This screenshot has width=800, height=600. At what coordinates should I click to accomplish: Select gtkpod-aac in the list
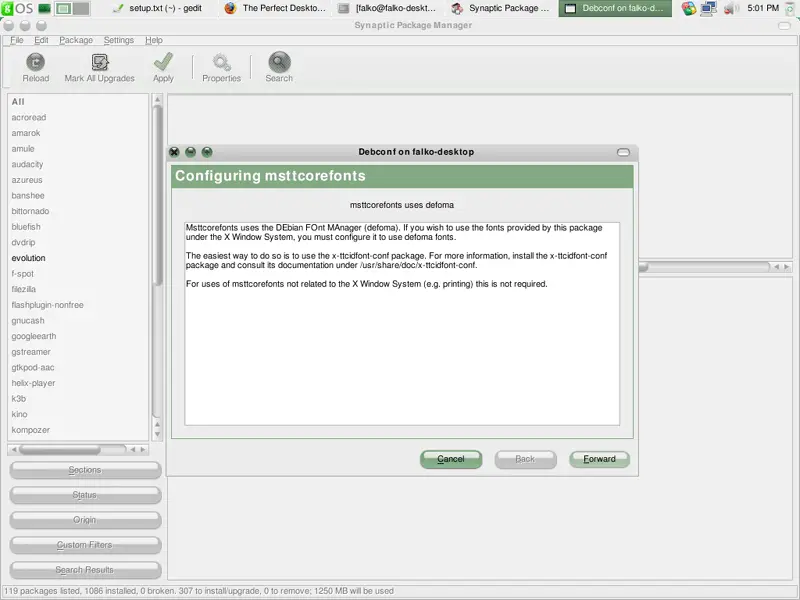pyautogui.click(x=78, y=367)
